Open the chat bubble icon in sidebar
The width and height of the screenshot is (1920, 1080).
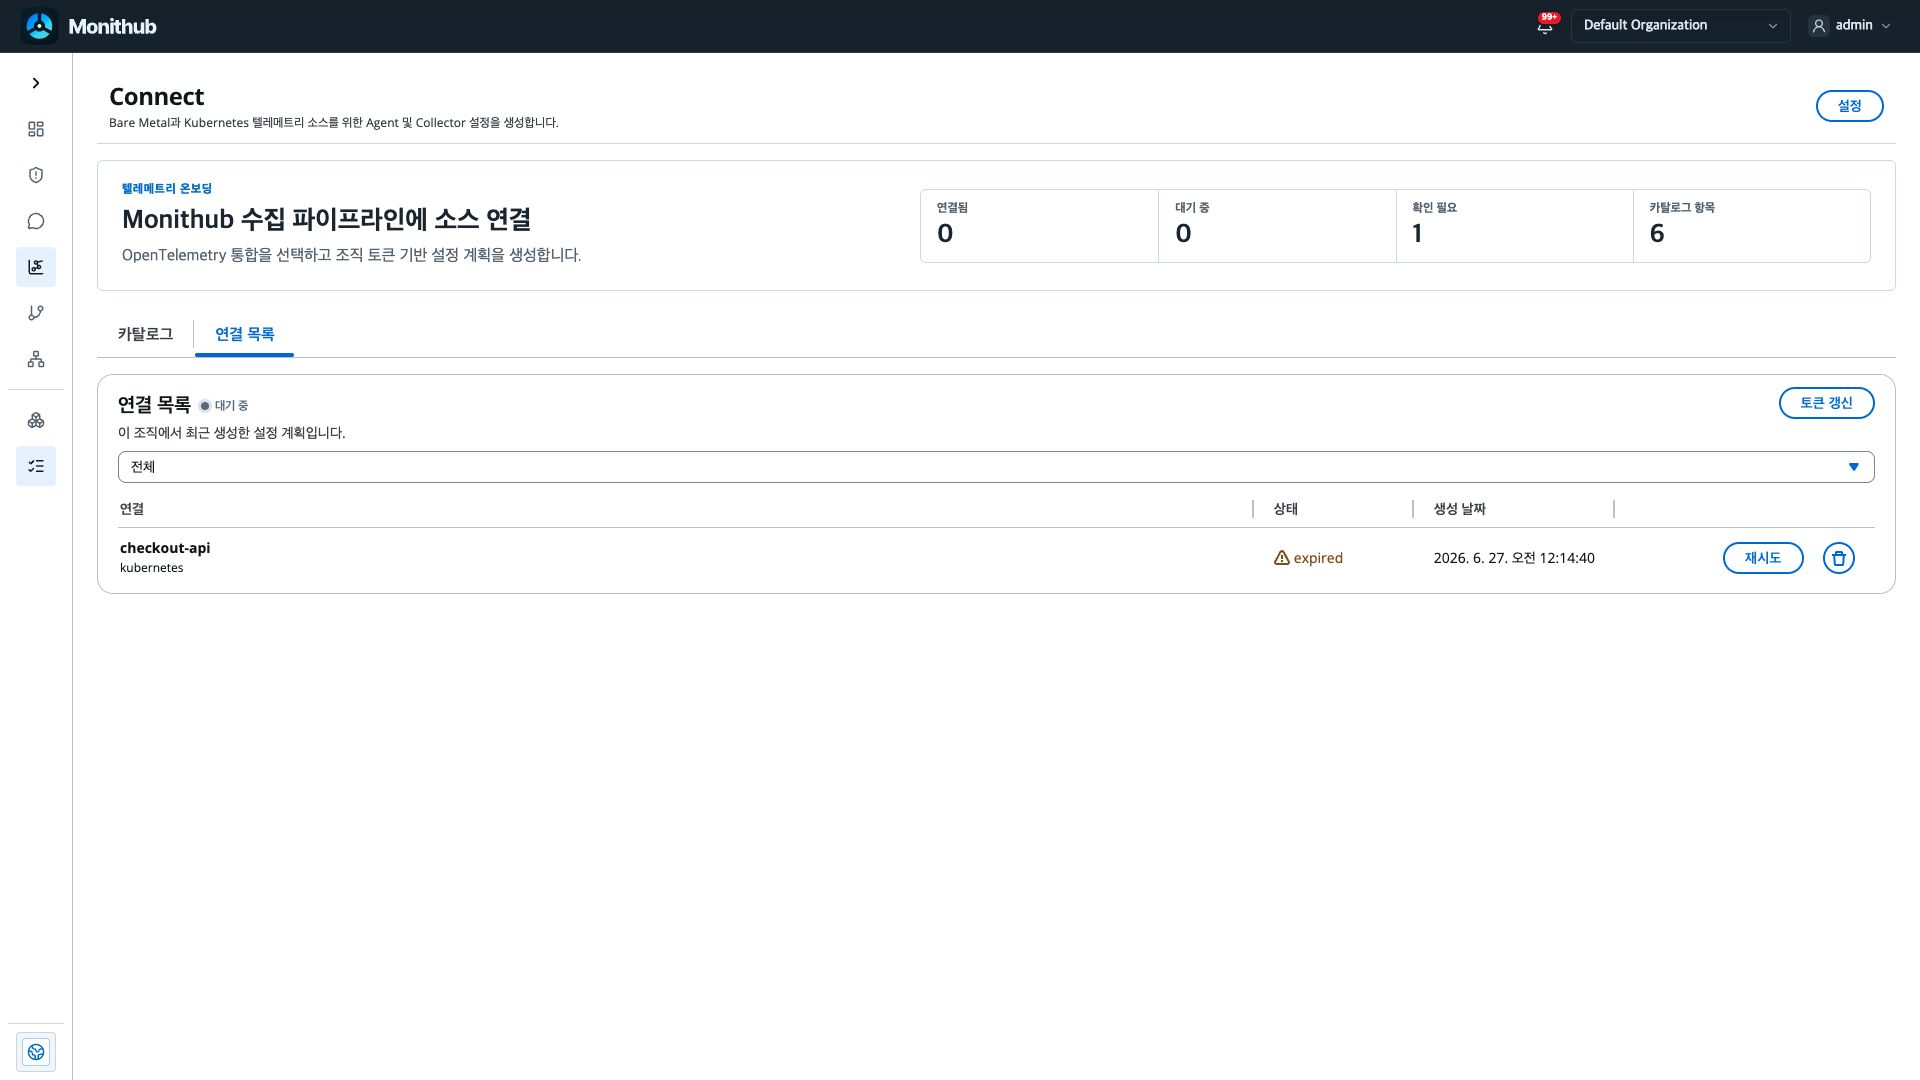(36, 221)
